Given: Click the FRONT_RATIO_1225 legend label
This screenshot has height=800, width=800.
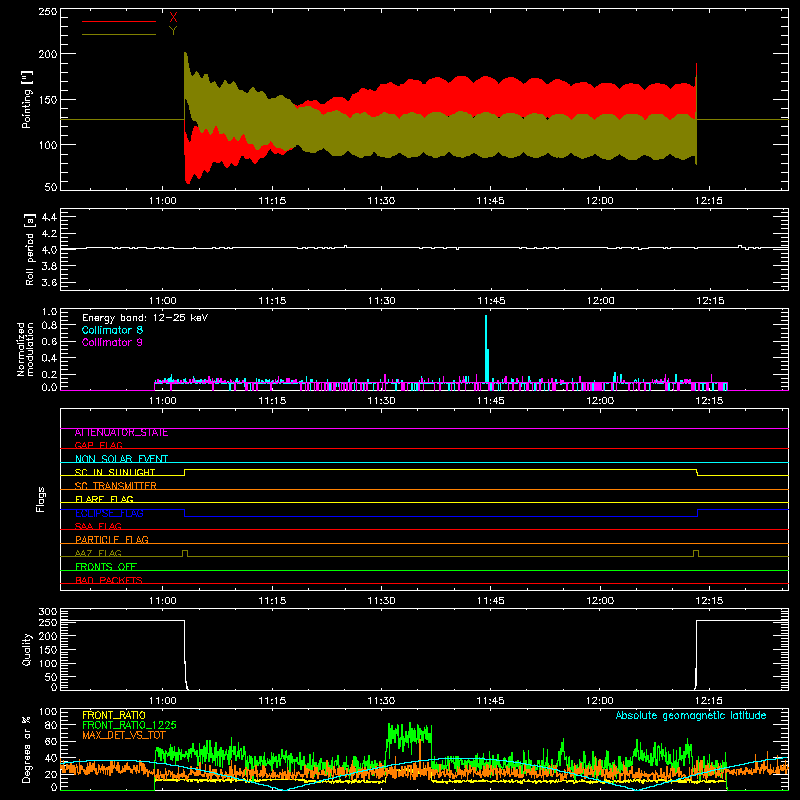Looking at the screenshot, I should pos(129,725).
